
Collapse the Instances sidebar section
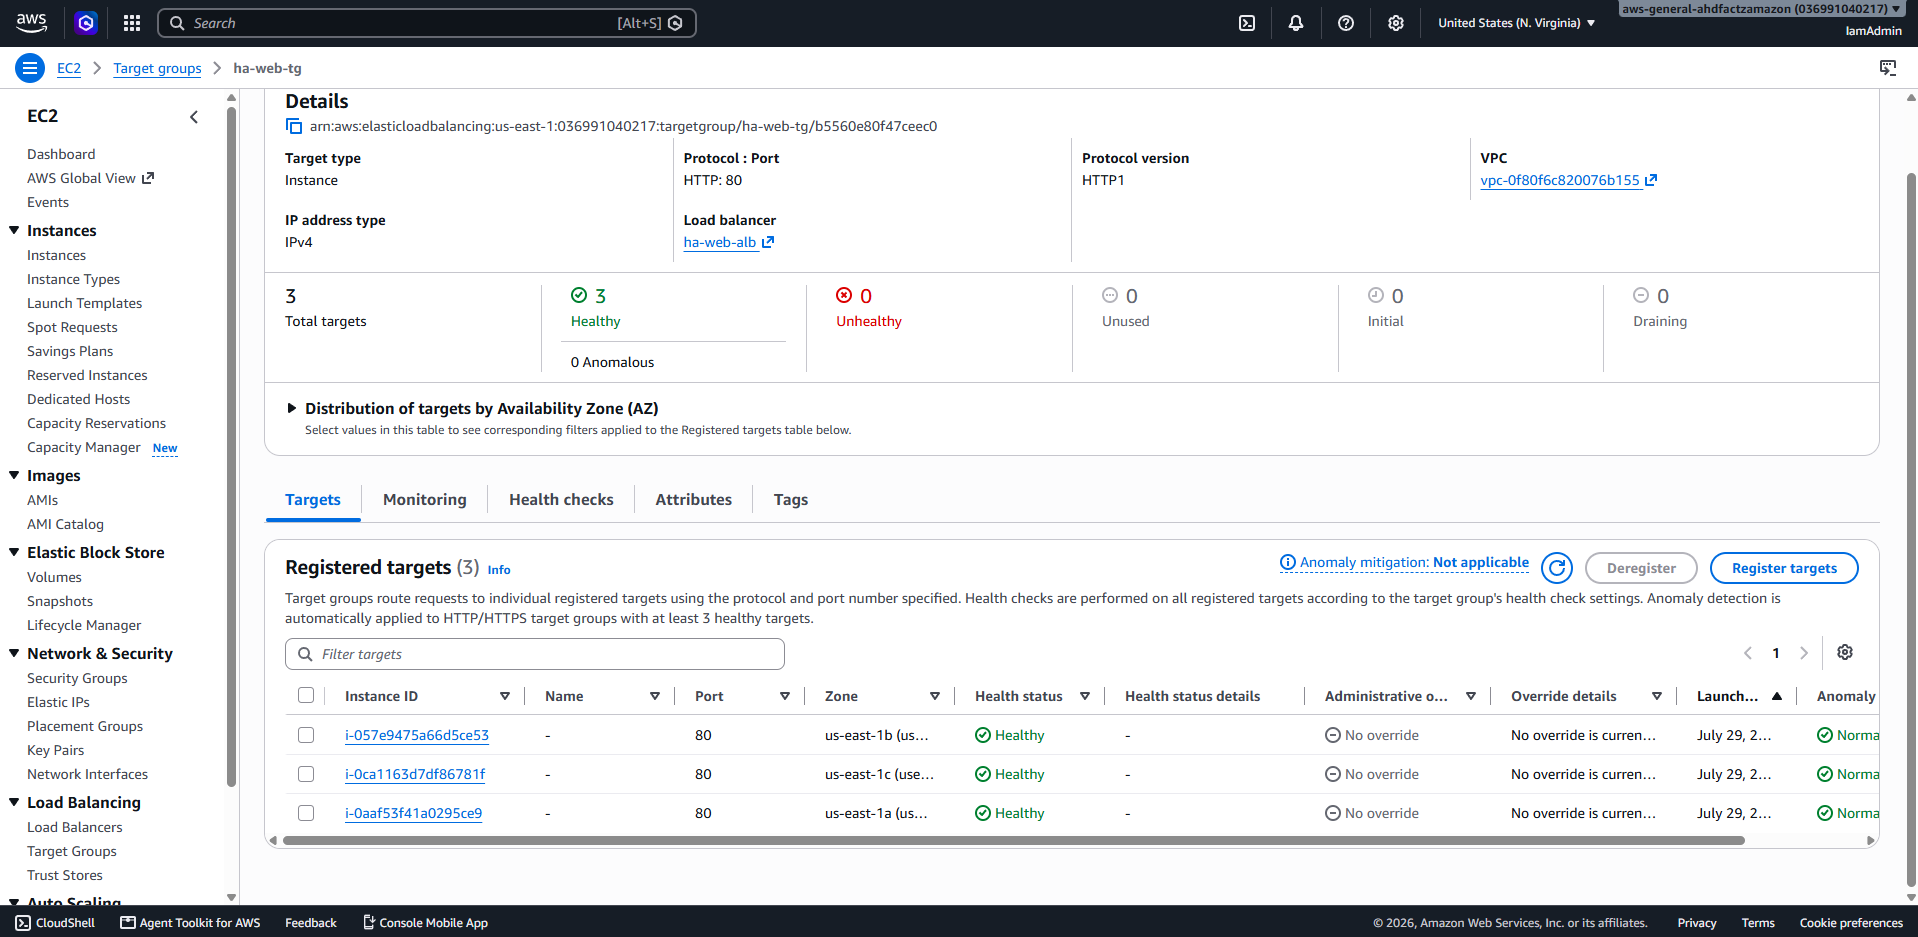point(14,230)
